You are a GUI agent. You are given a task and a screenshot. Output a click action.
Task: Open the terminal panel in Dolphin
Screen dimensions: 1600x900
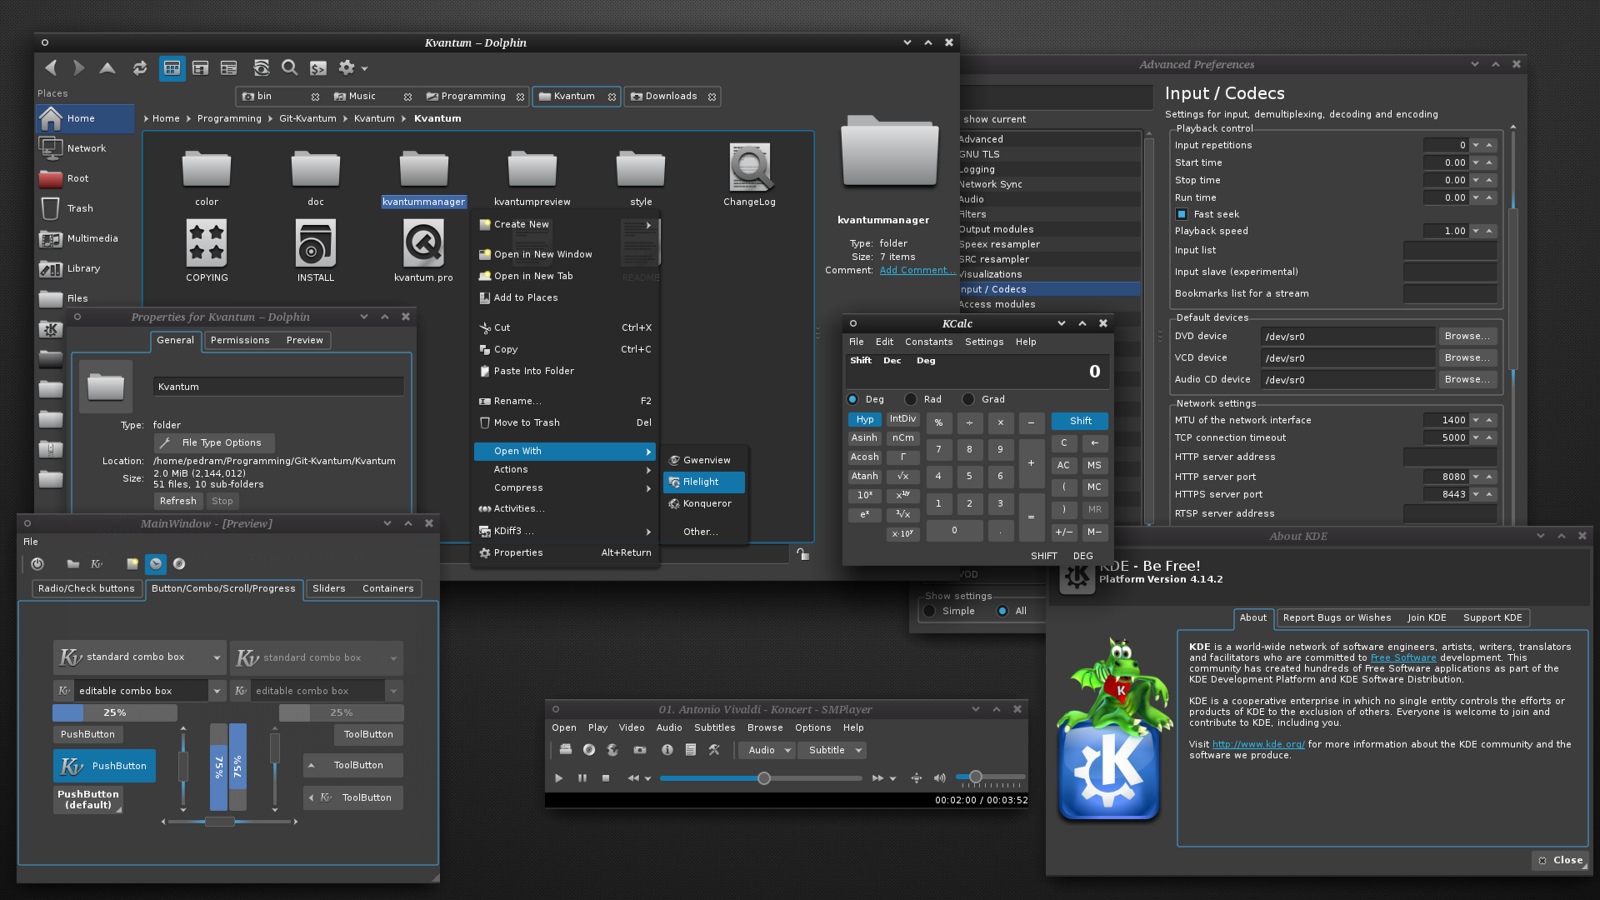click(x=318, y=68)
